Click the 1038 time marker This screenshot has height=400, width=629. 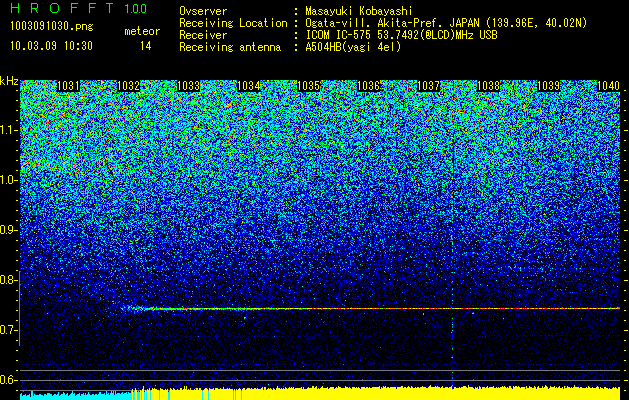click(x=489, y=86)
